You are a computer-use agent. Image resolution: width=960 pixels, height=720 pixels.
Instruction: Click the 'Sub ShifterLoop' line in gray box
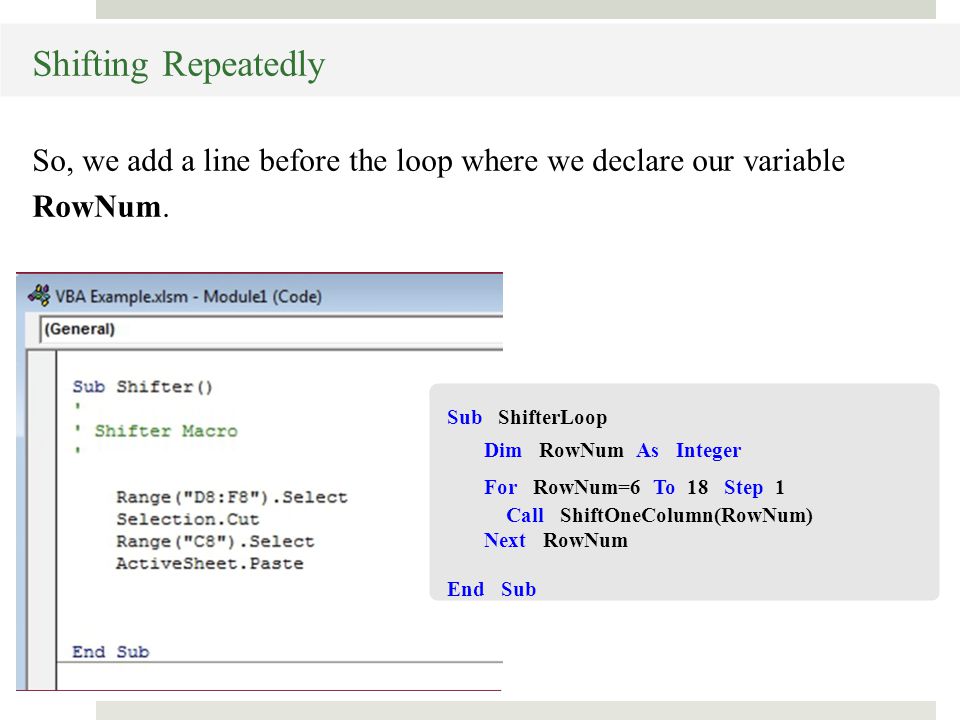tap(527, 418)
